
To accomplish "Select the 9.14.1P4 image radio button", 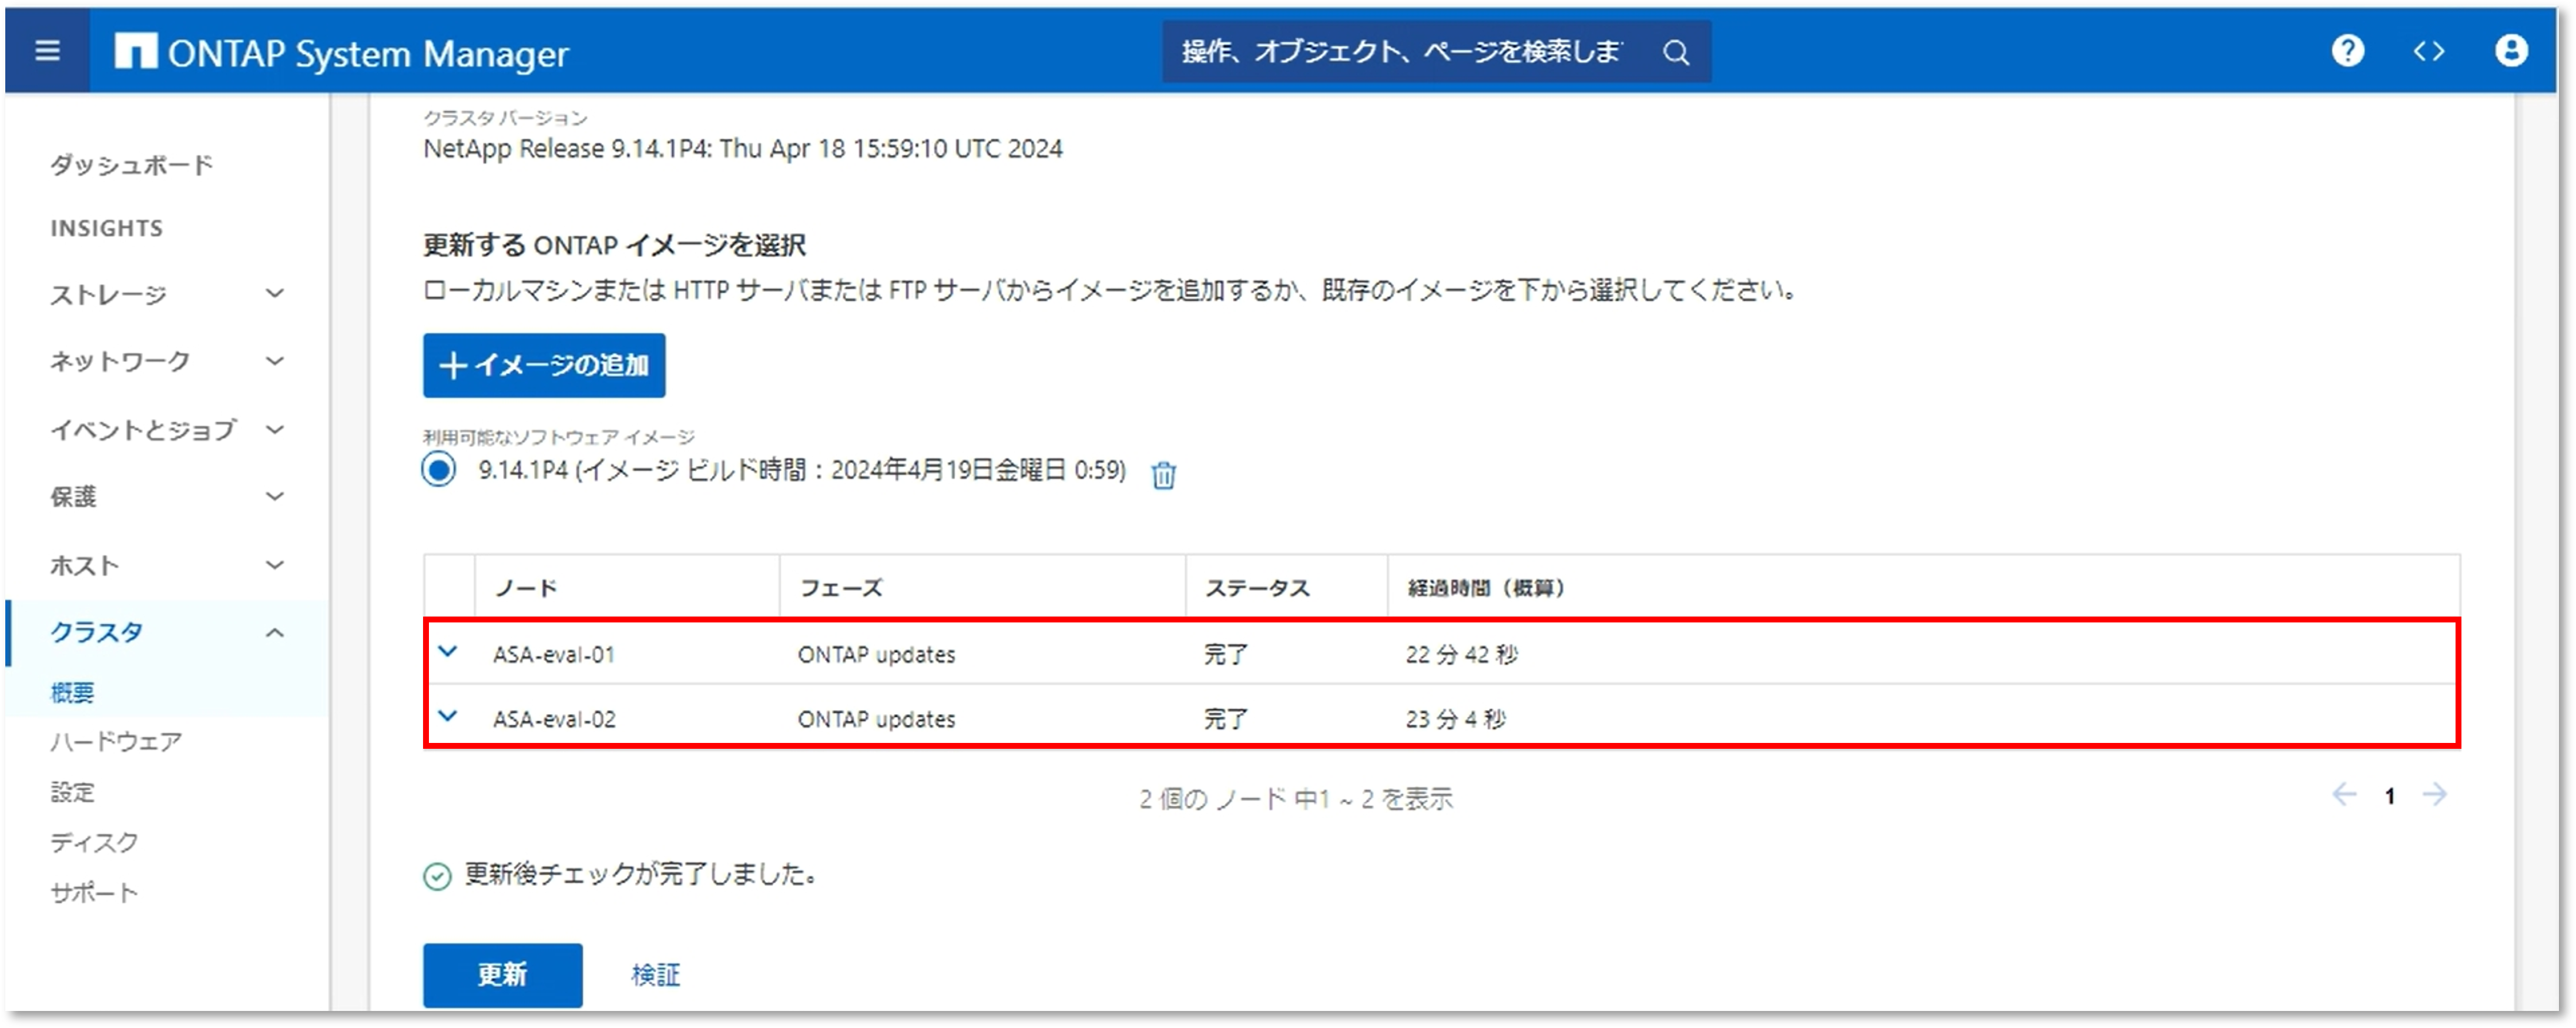I will pos(438,469).
